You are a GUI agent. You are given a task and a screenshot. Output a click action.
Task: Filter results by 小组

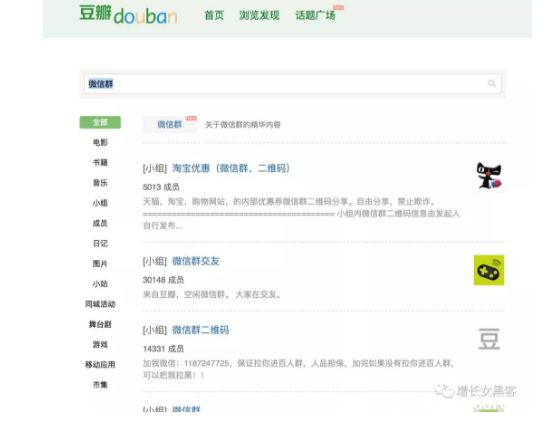(100, 203)
